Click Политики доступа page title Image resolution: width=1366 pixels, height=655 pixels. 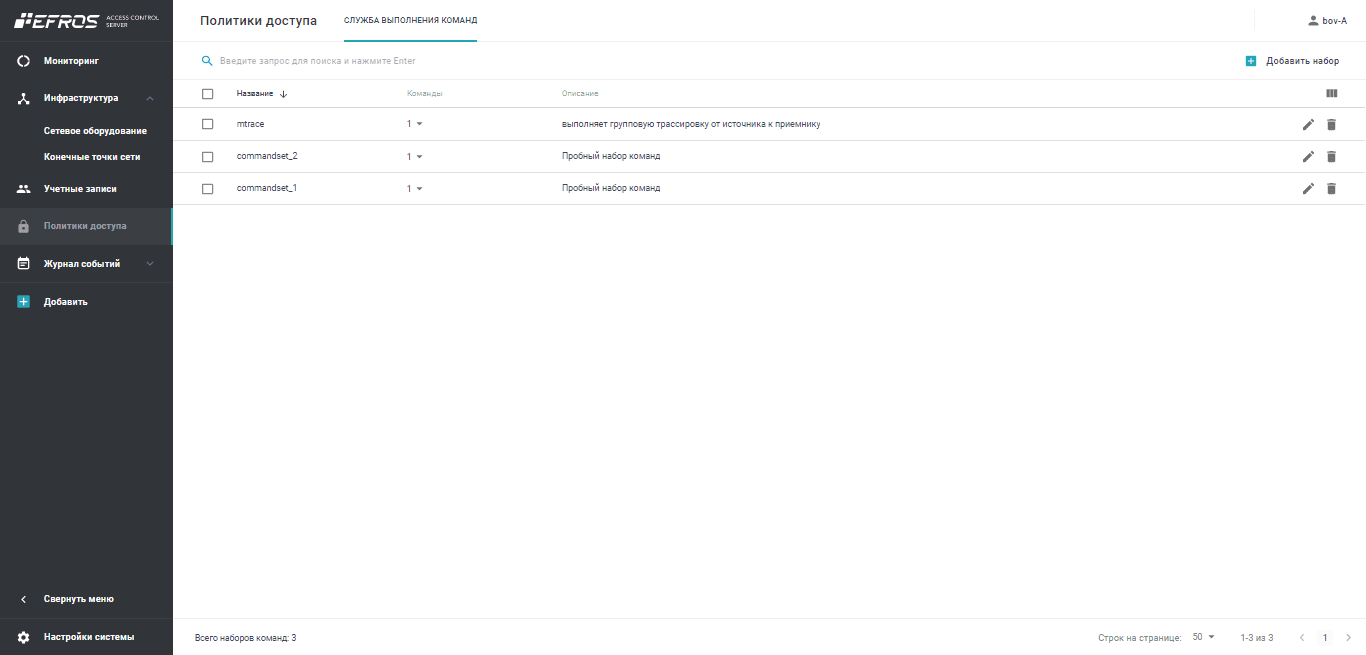[258, 20]
